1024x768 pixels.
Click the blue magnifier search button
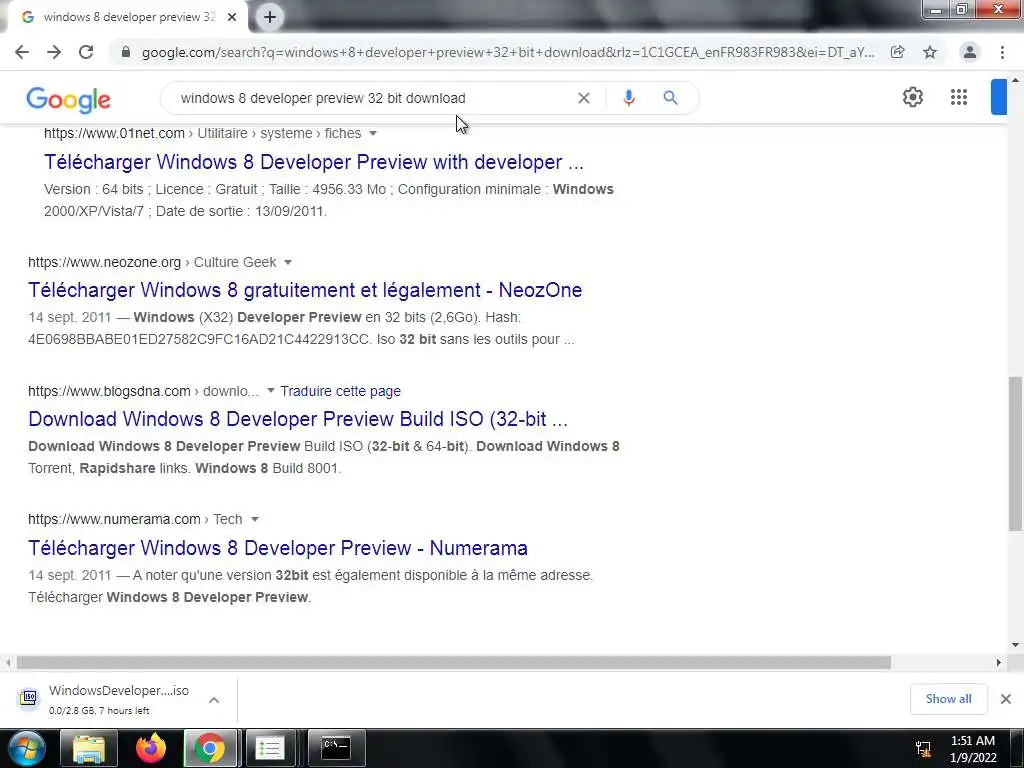[670, 98]
